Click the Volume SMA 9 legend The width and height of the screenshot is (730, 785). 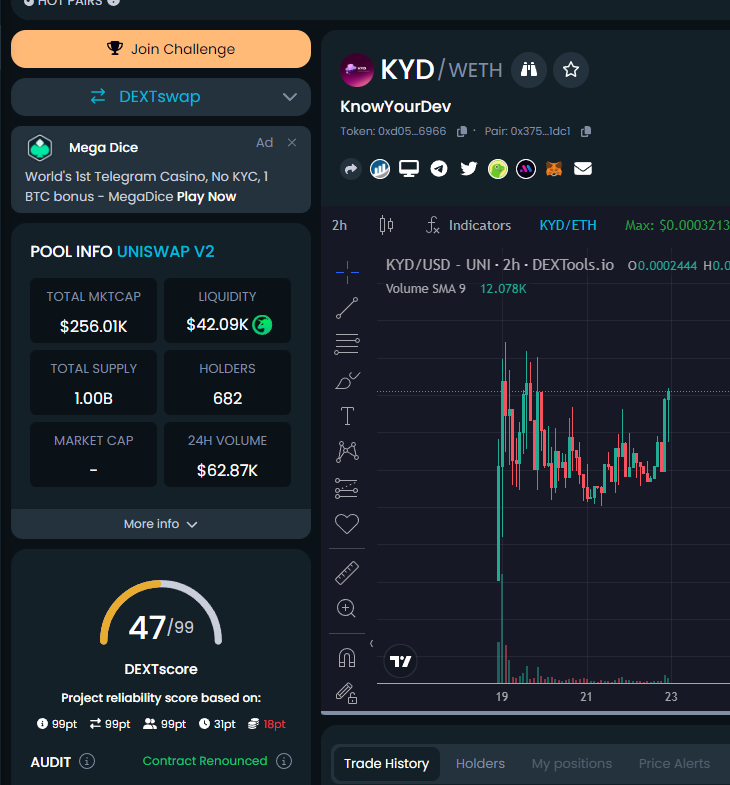click(426, 289)
